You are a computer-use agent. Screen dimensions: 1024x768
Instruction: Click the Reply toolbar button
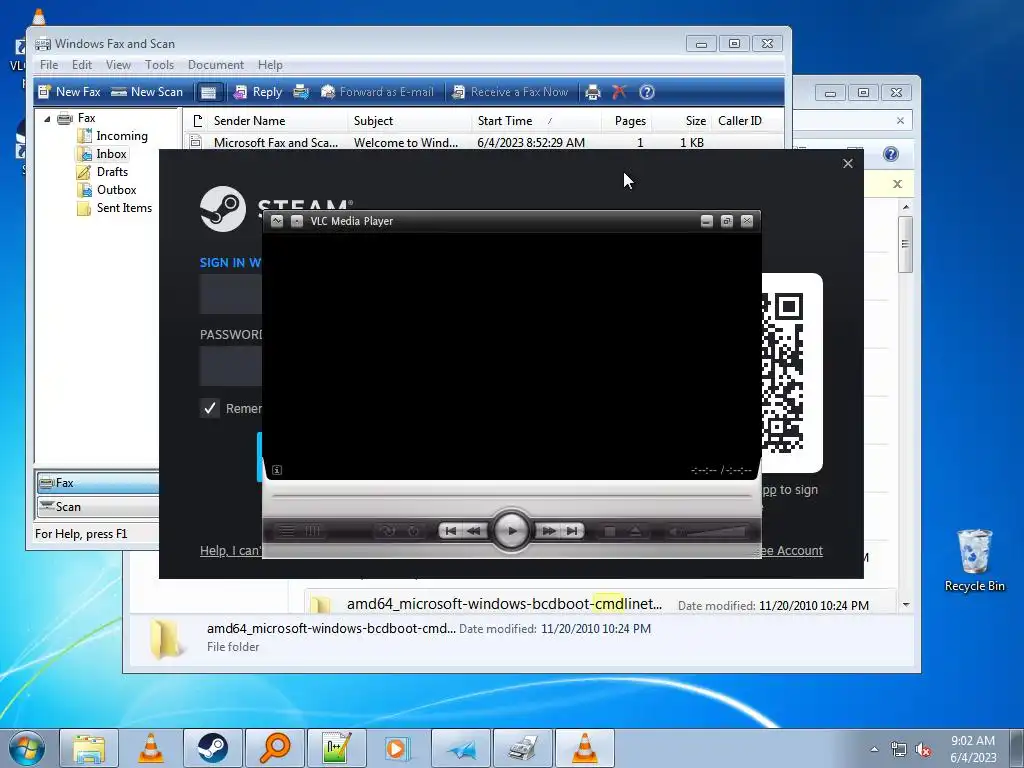pos(258,92)
